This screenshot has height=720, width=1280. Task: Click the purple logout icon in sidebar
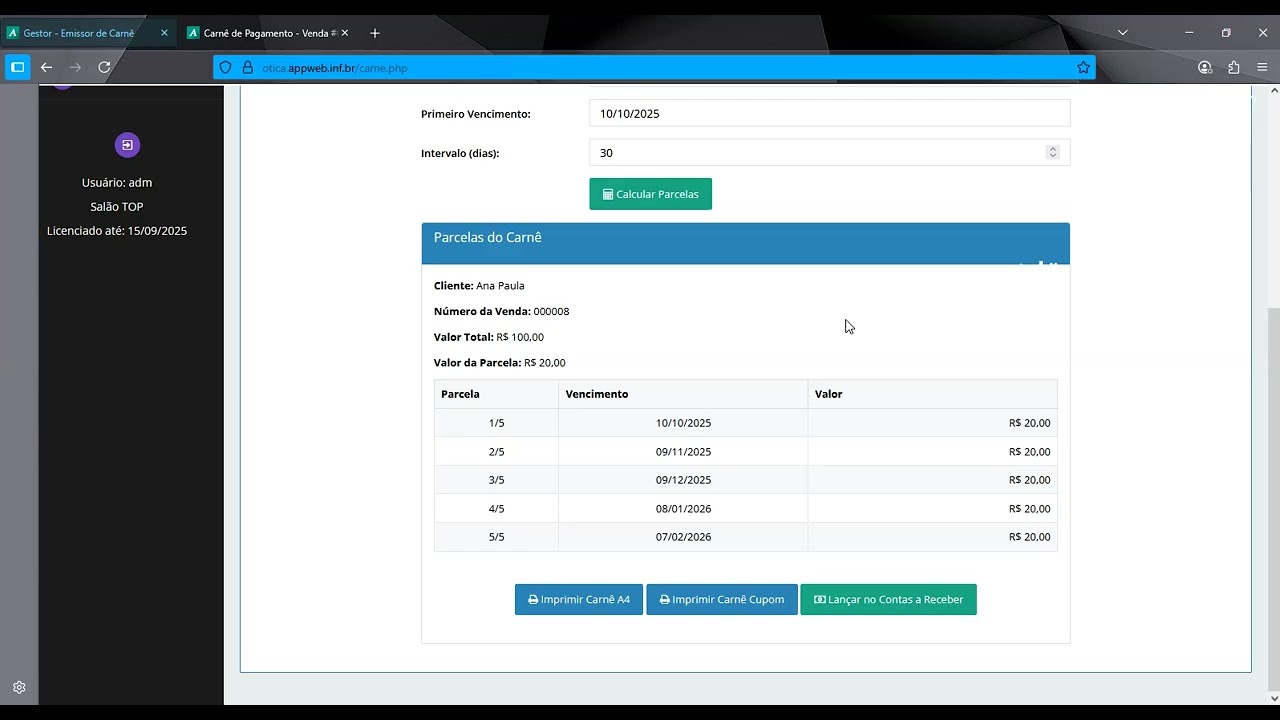pyautogui.click(x=127, y=145)
